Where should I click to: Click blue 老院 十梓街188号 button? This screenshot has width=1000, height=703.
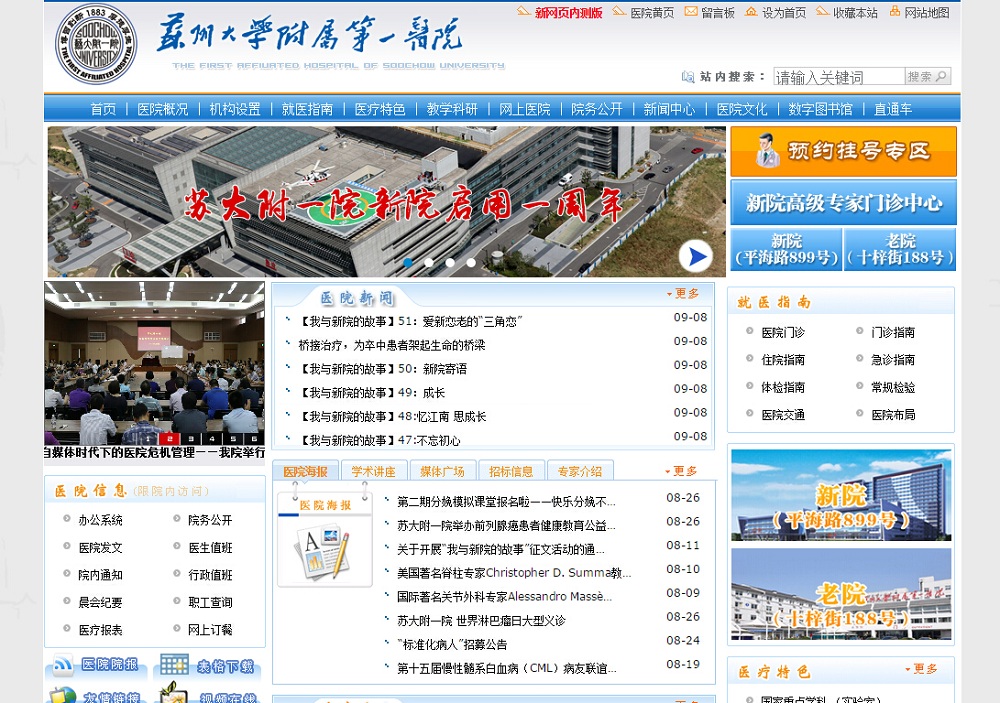(900, 249)
